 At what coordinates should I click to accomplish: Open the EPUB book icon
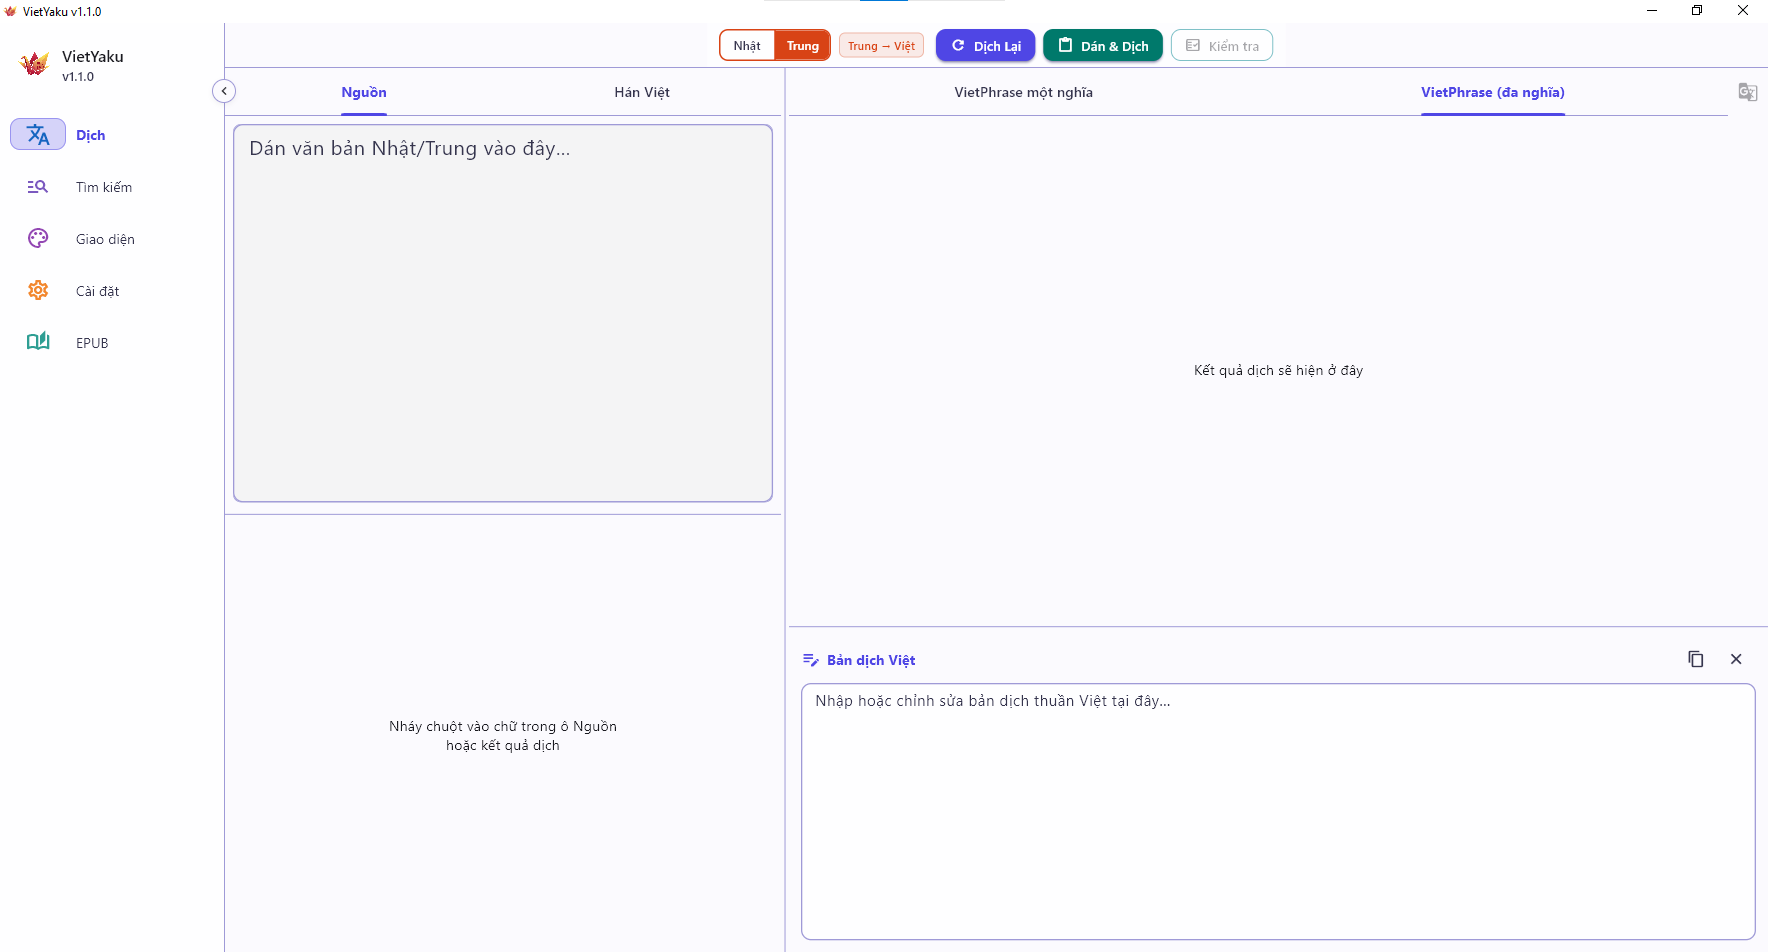click(x=38, y=342)
